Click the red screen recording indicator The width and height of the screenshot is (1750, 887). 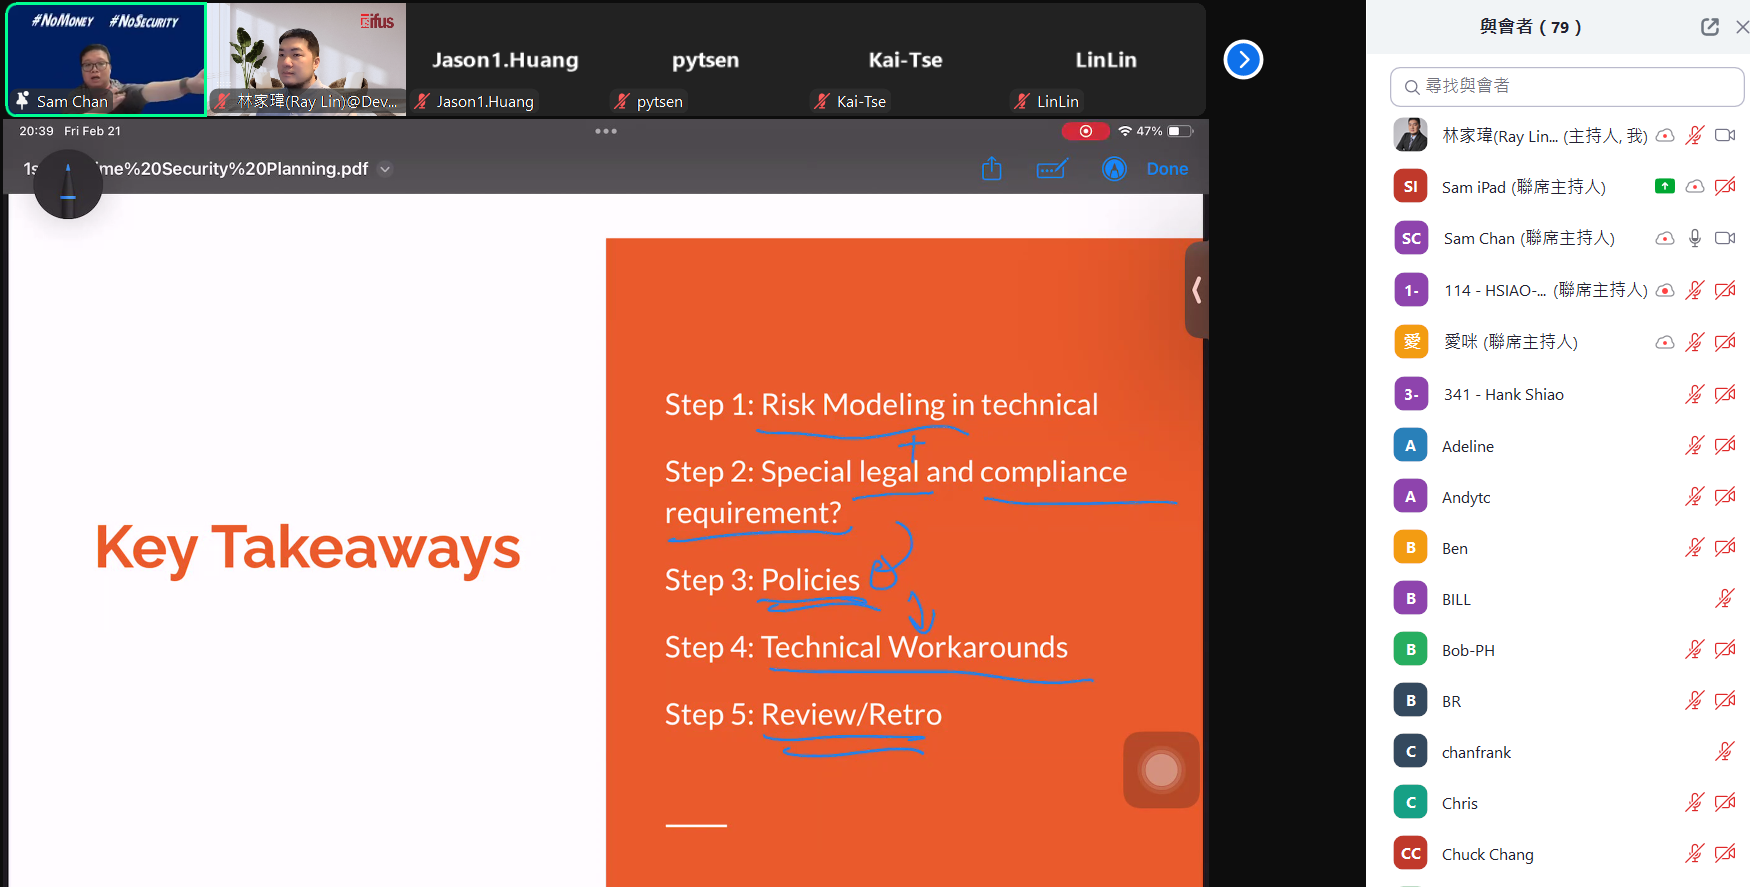pos(1085,131)
